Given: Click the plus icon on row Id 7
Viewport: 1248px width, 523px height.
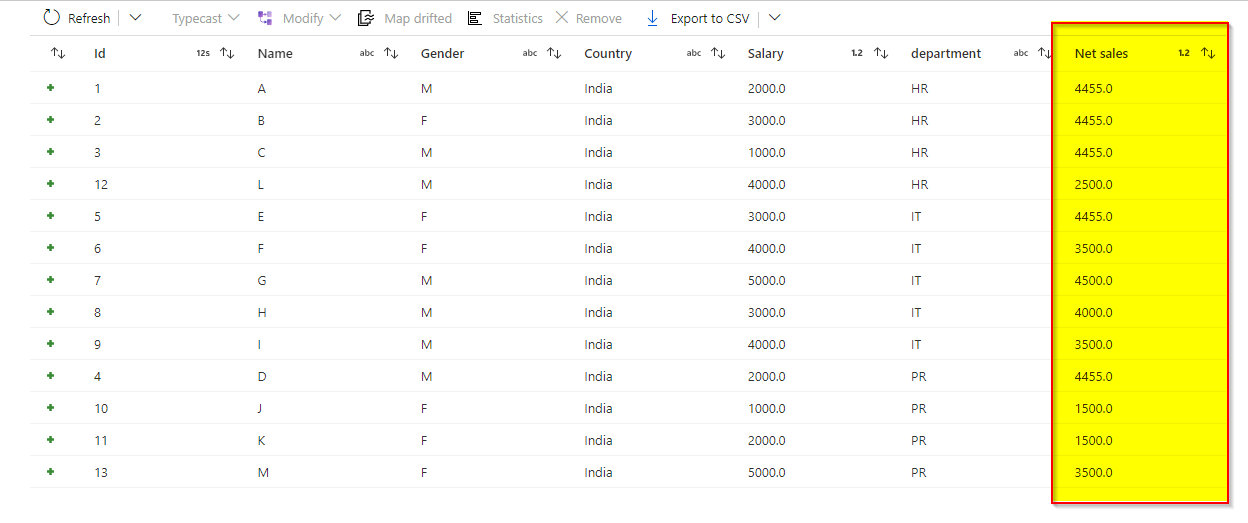Looking at the screenshot, I should (x=50, y=280).
